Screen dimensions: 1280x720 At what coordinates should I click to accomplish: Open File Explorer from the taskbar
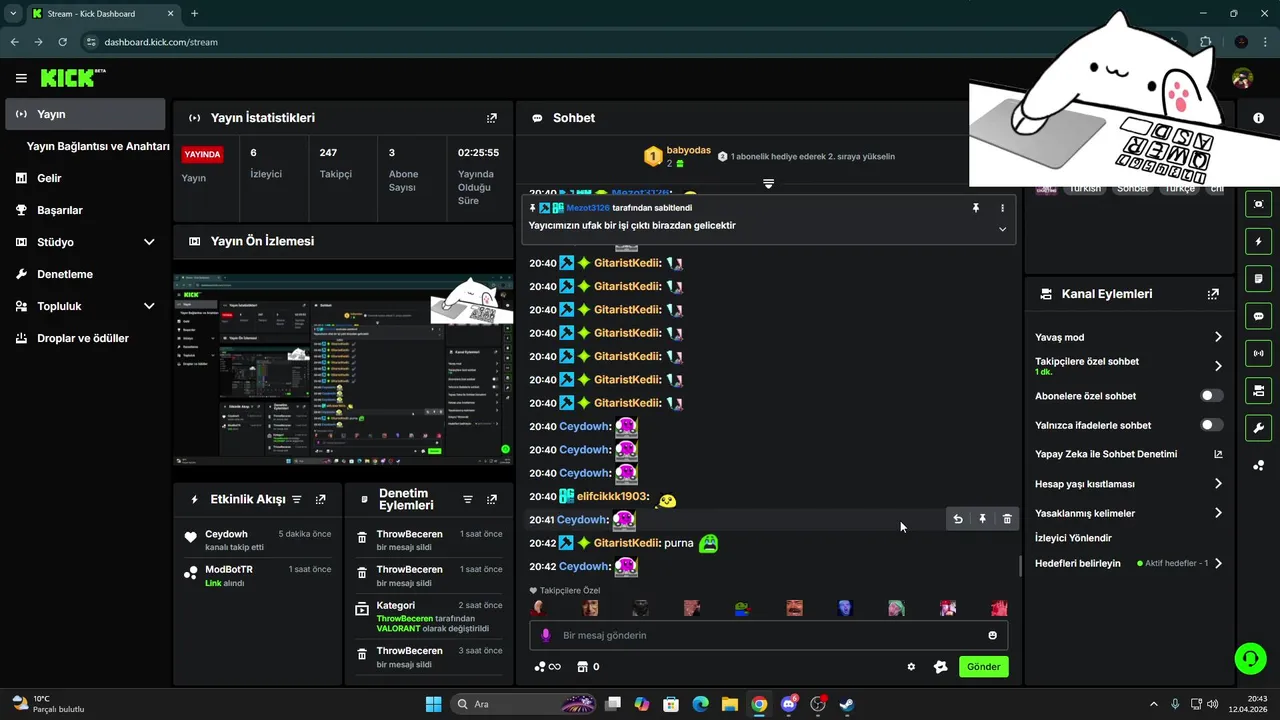click(730, 704)
